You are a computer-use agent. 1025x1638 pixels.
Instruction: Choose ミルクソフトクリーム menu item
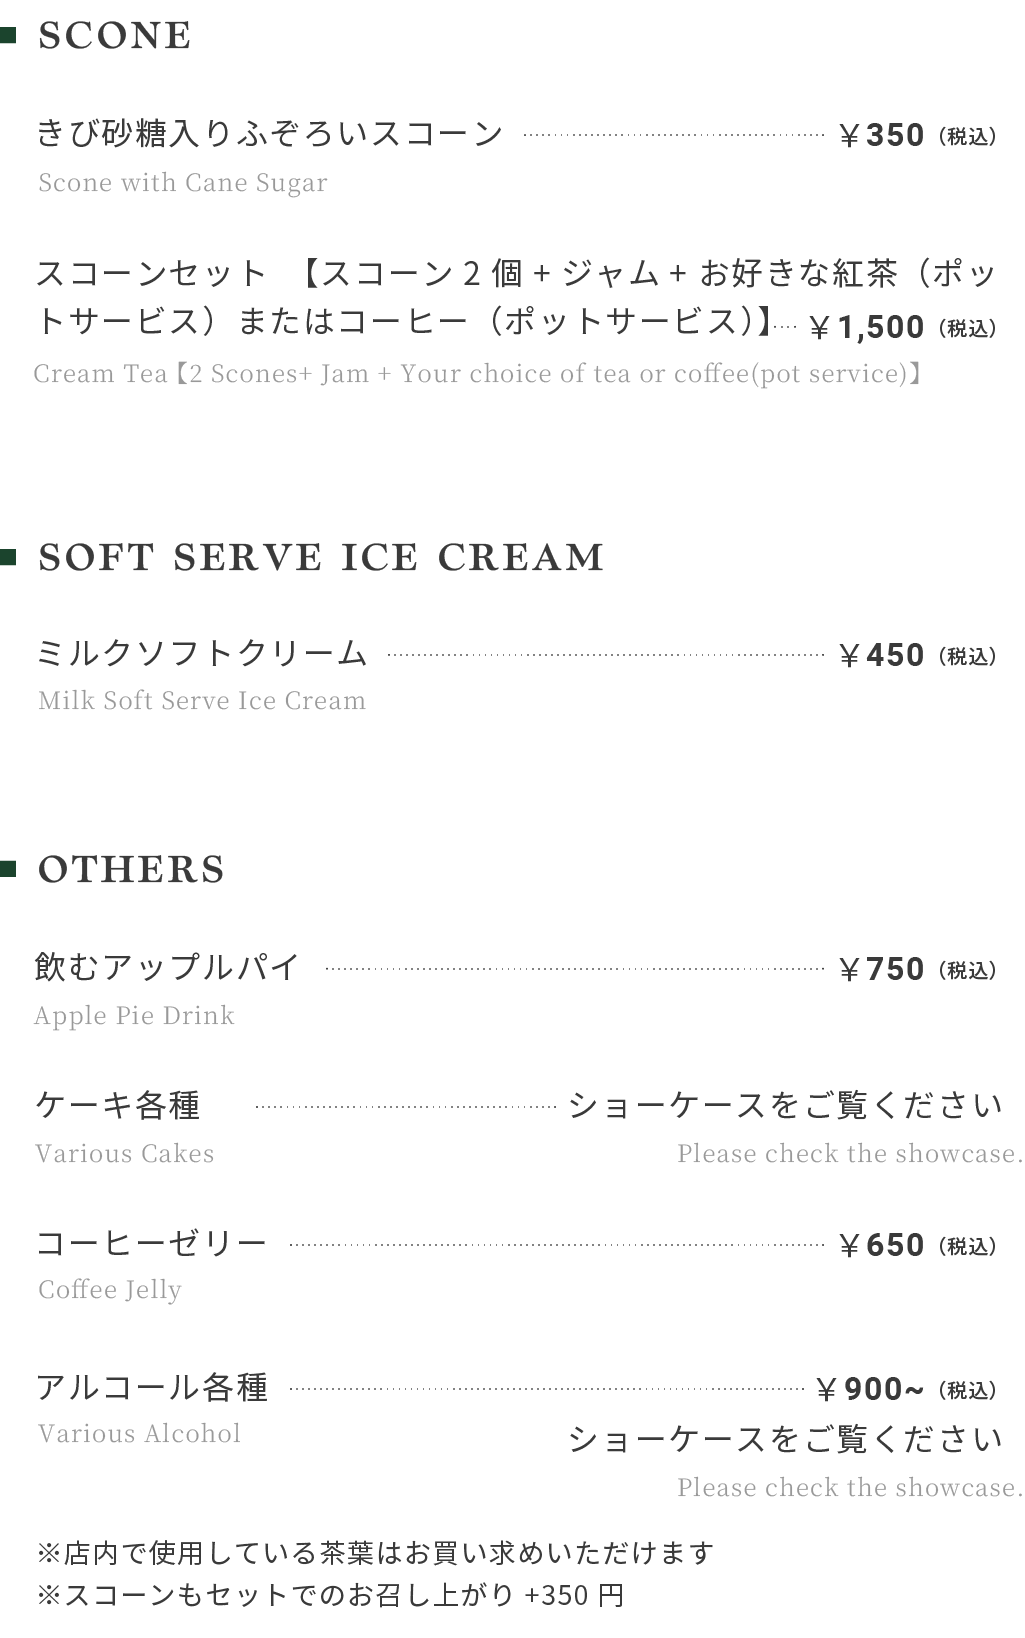202,654
